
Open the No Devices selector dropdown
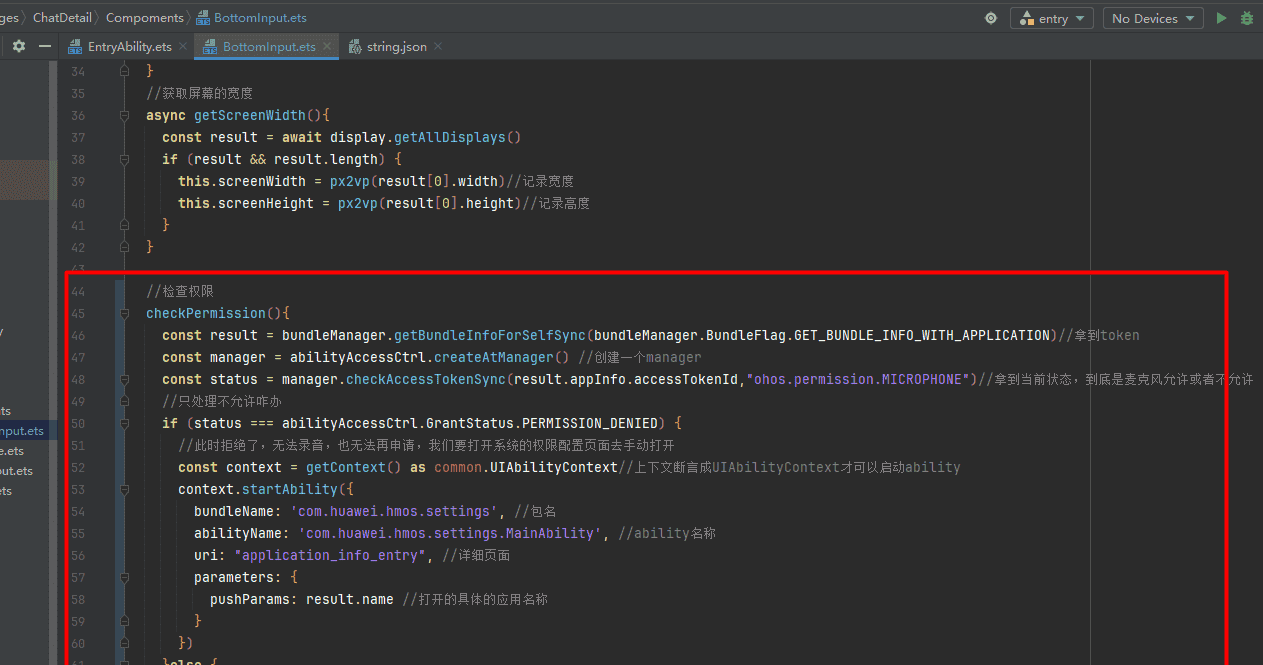pos(1152,18)
